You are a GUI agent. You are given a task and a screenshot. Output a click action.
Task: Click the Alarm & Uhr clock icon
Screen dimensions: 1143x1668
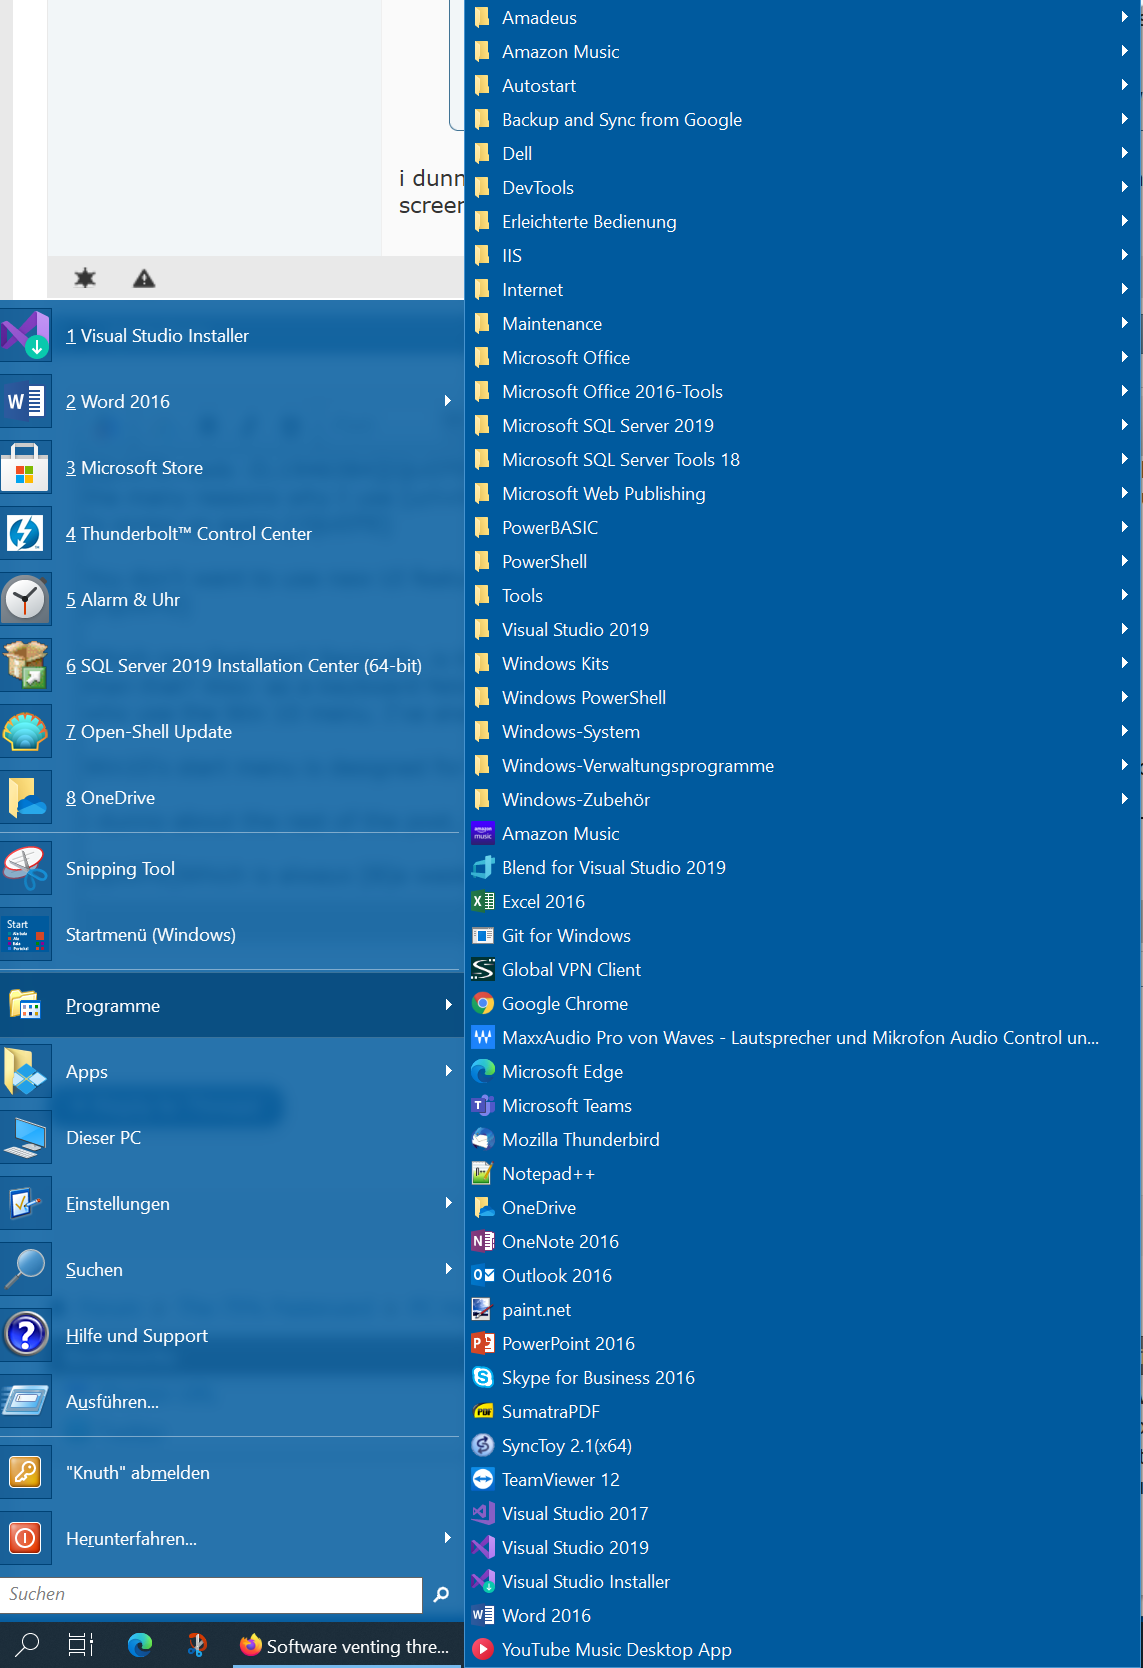pyautogui.click(x=26, y=600)
